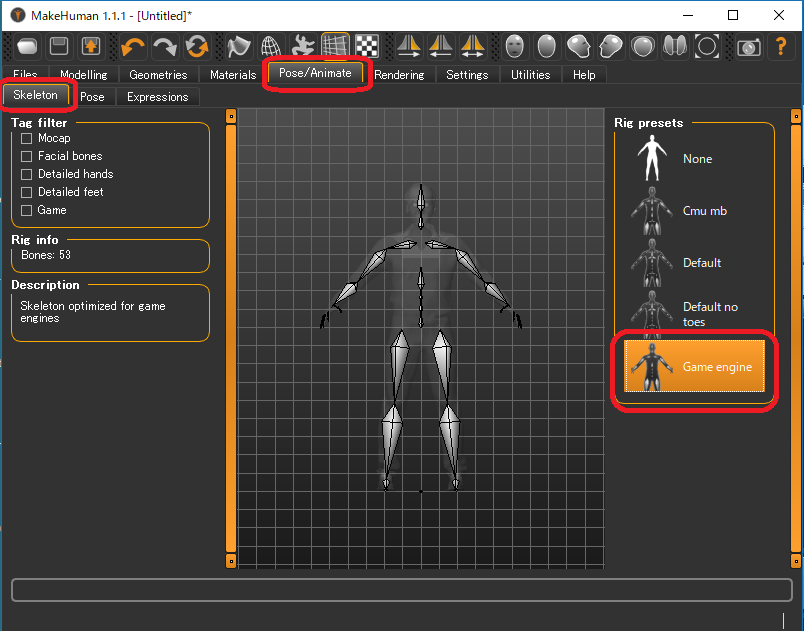Click the Redo arrow icon

coord(165,47)
